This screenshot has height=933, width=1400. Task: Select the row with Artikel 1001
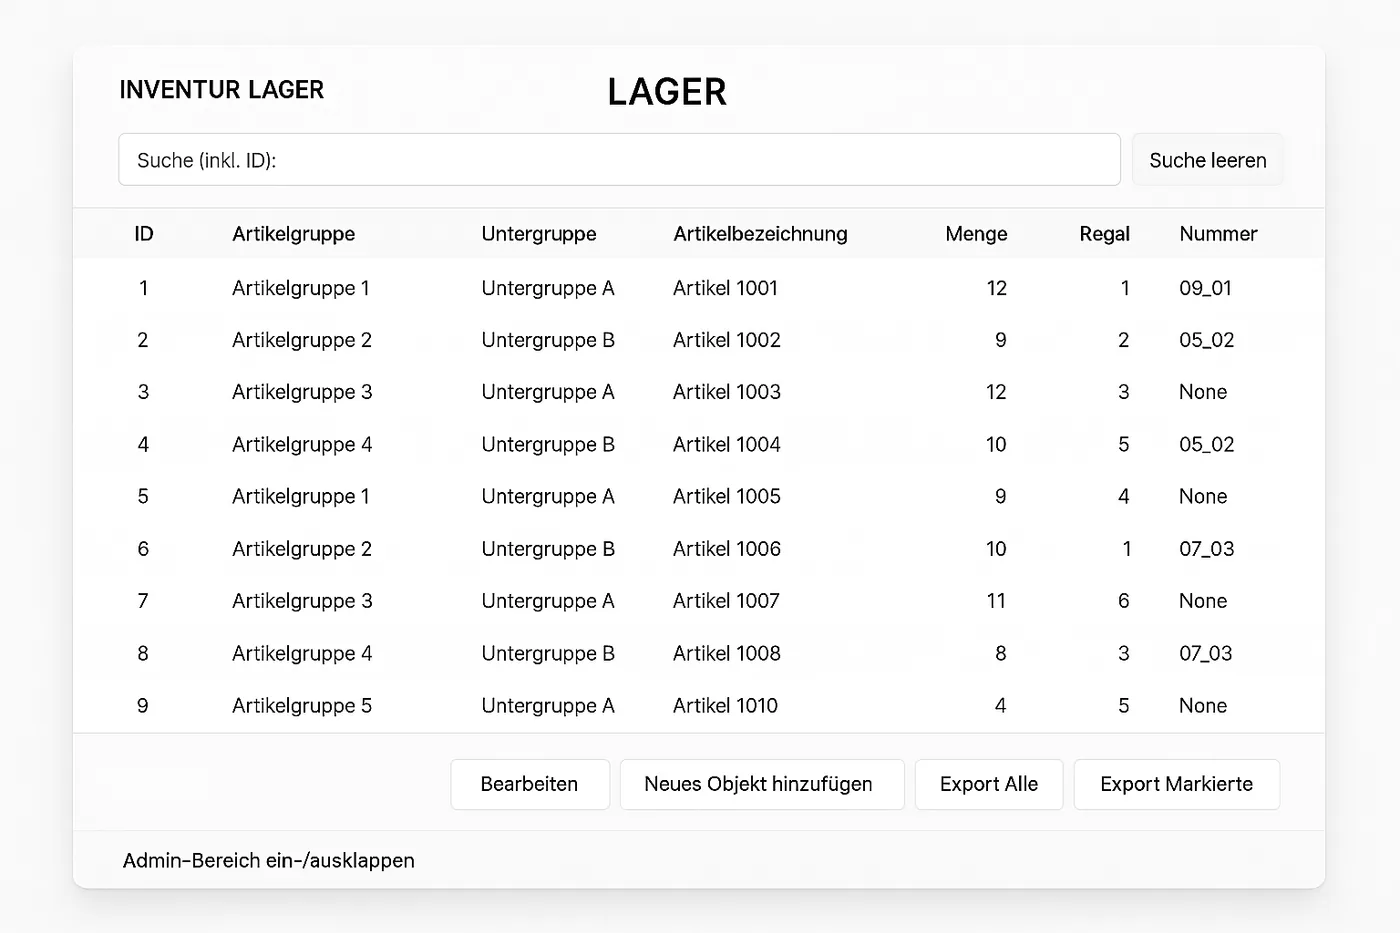pos(699,288)
